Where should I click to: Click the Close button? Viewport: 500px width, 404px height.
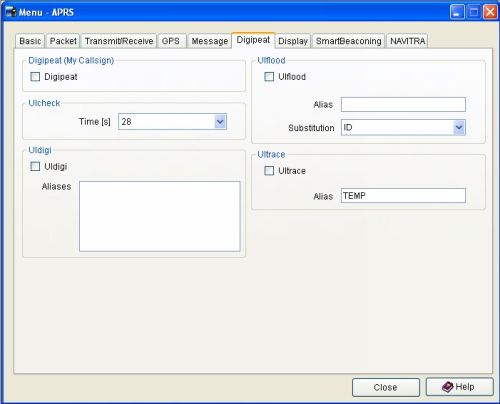pos(386,387)
